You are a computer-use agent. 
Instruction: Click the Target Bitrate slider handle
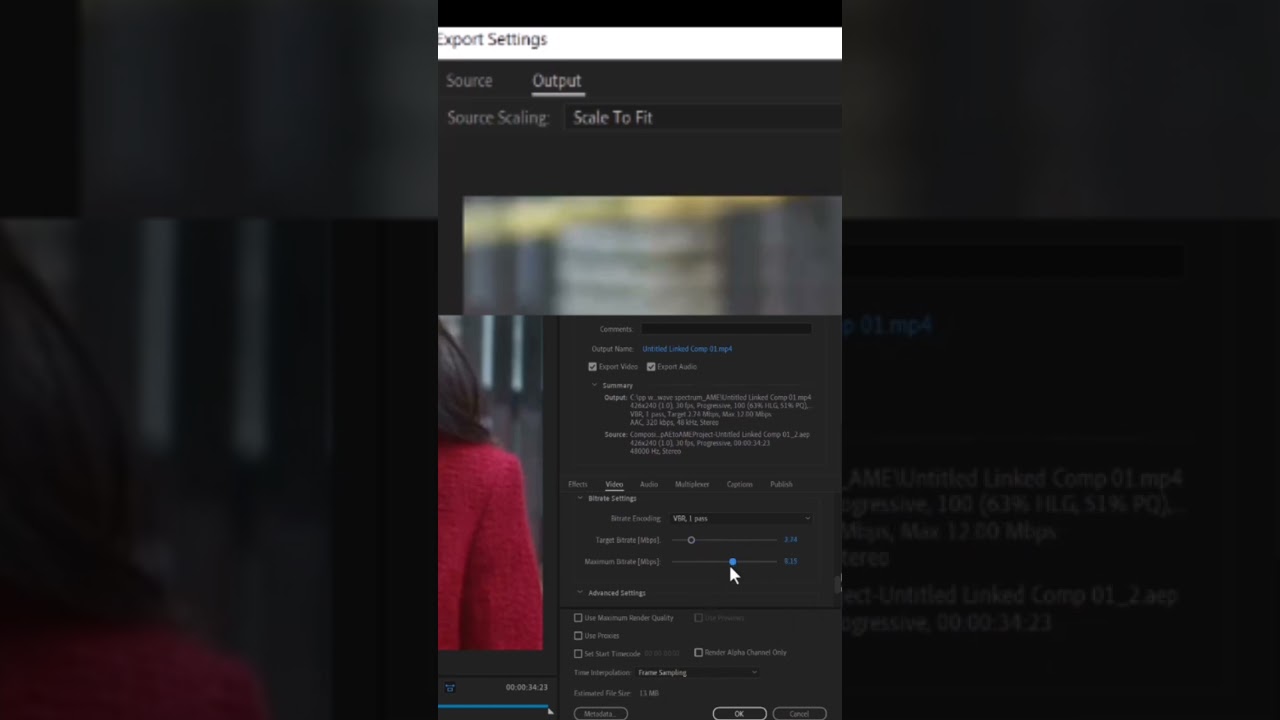tap(691, 540)
